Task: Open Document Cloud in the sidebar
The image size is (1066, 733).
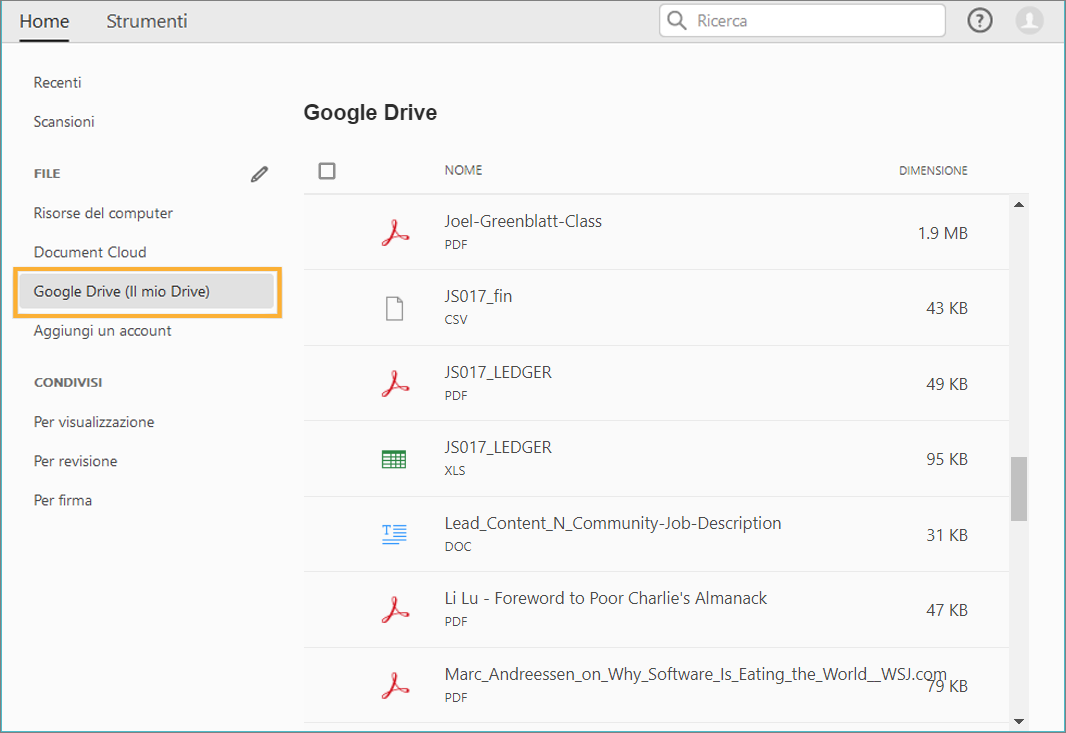Action: [90, 253]
